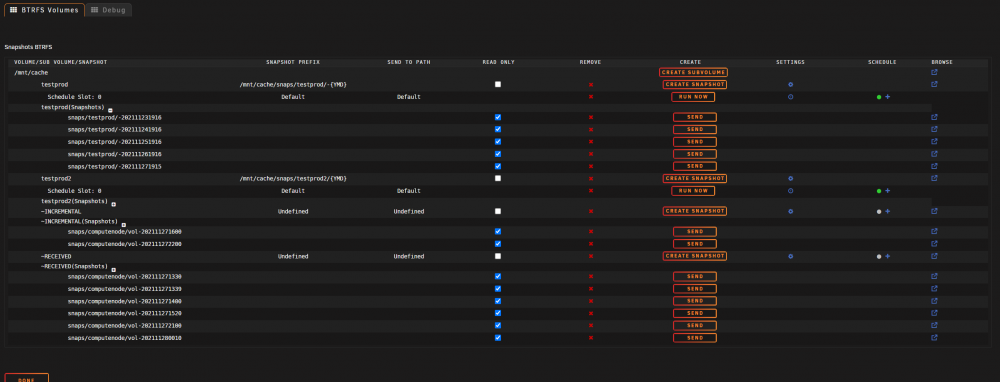Uncheck read only on snaps/testprod/-202111231916
Image resolution: width=1000 pixels, height=382 pixels.
pos(497,117)
